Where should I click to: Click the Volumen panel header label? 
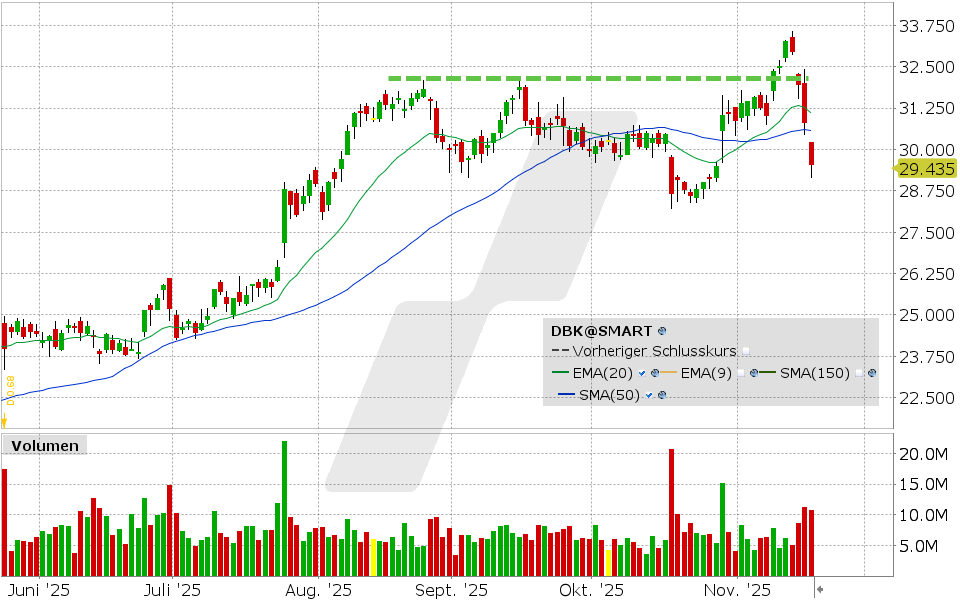42,445
